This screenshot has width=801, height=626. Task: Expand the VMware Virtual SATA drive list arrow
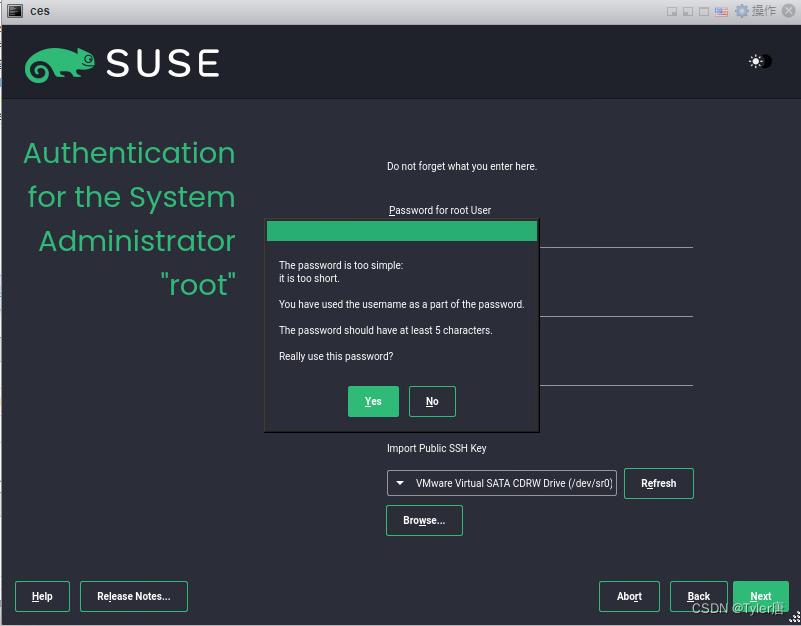400,483
